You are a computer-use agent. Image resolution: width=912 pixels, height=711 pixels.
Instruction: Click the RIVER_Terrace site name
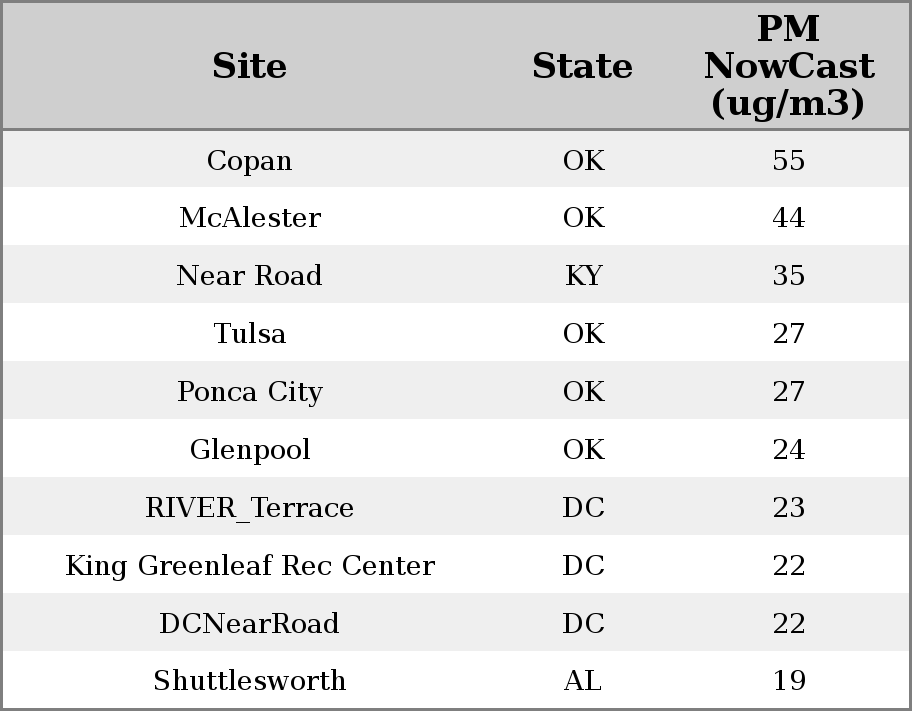pyautogui.click(x=249, y=508)
